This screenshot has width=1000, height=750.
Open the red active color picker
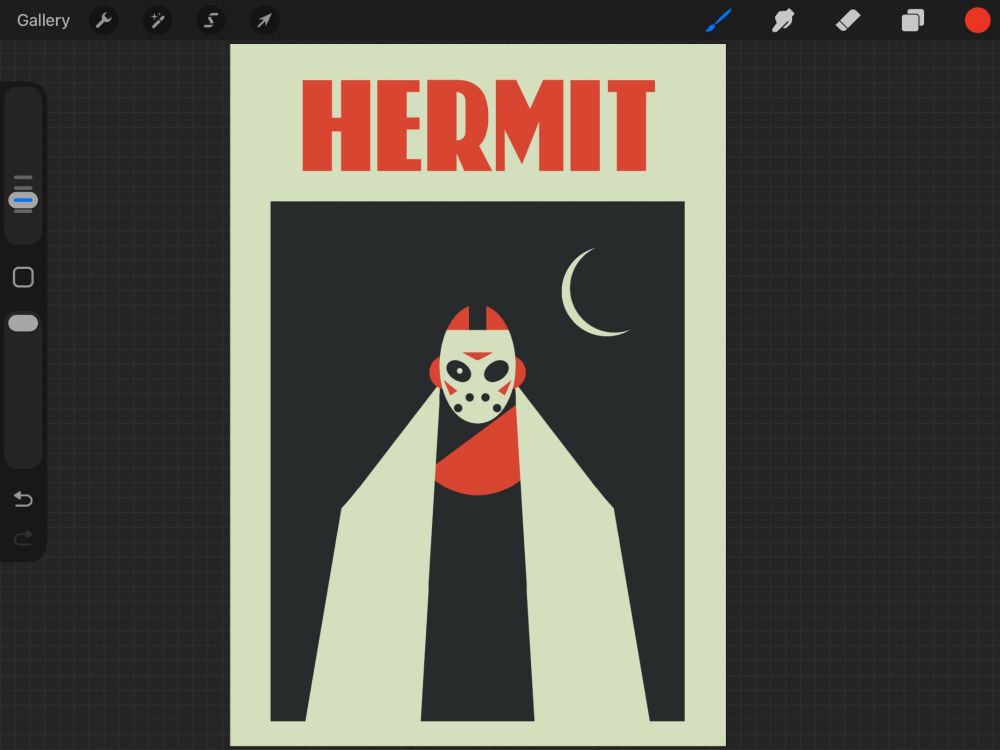[977, 20]
